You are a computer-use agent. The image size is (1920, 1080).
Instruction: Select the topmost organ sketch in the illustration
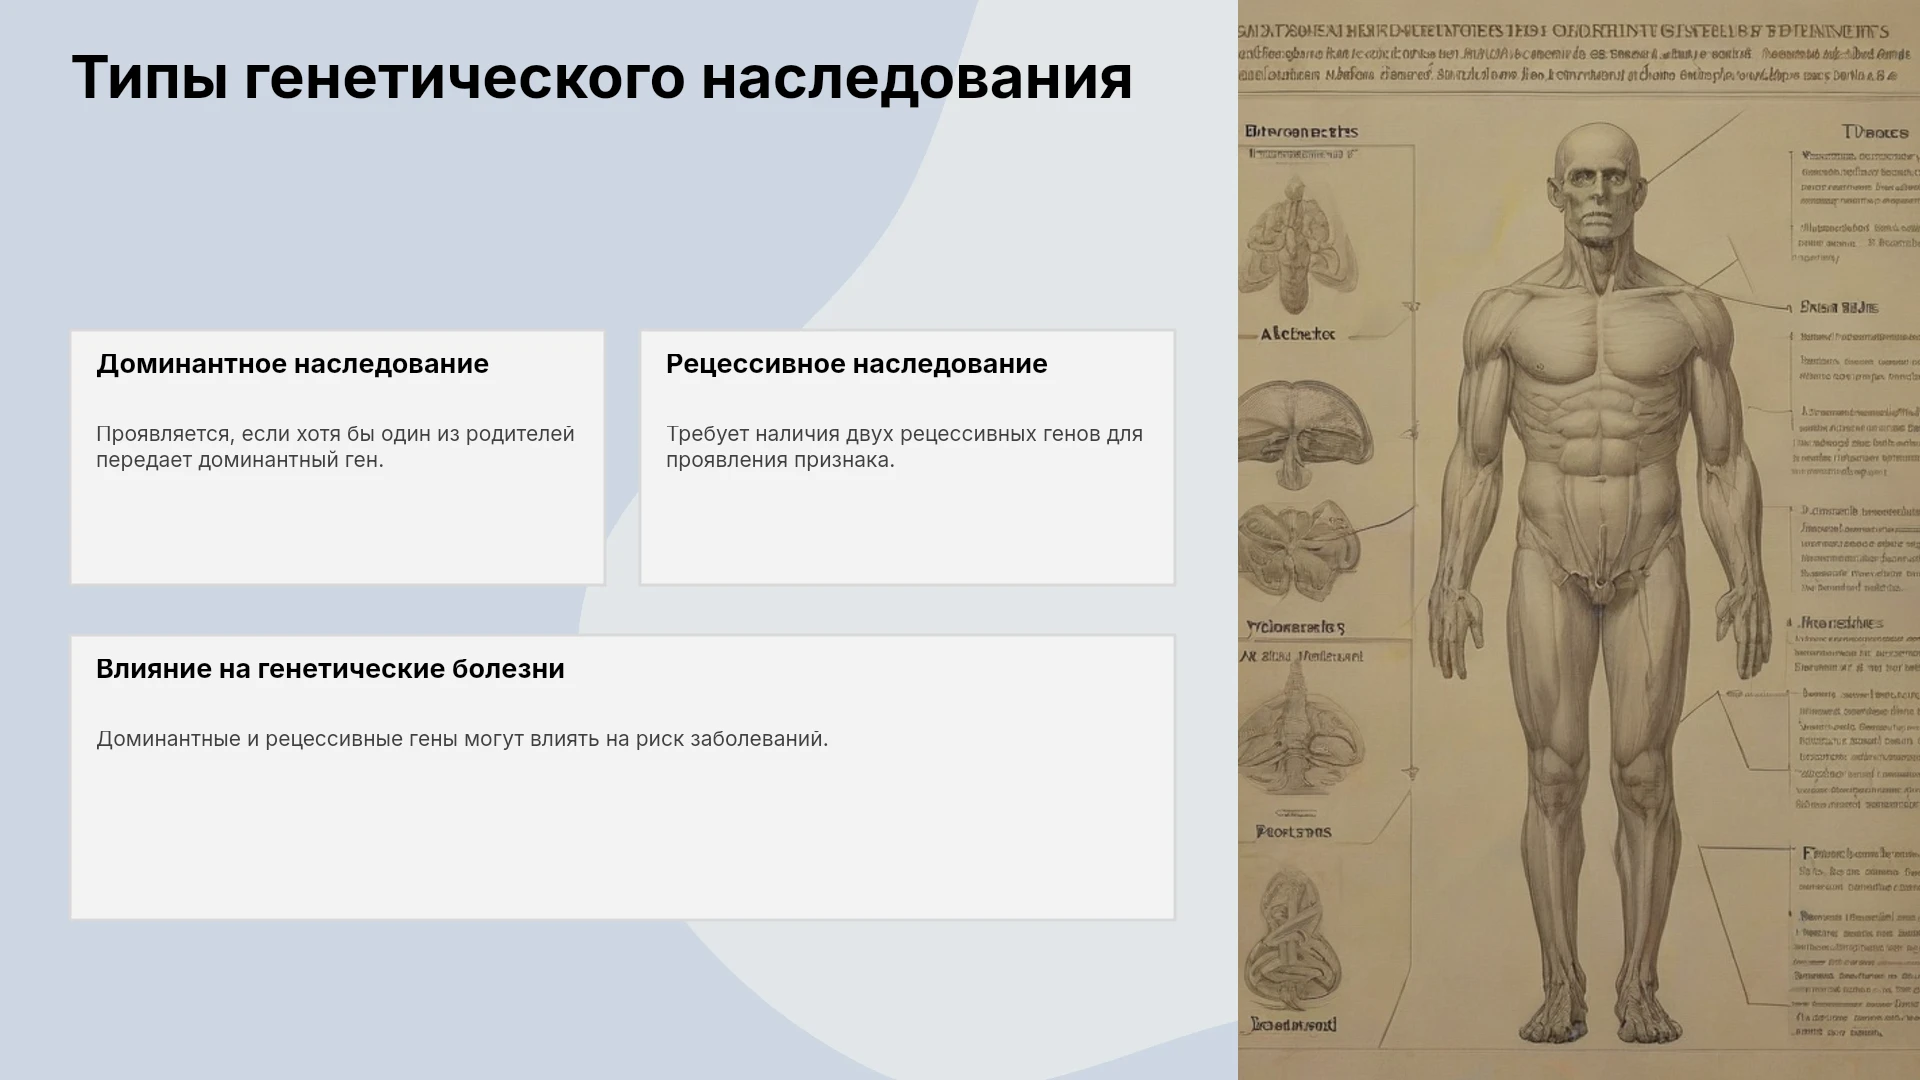pyautogui.click(x=1298, y=245)
